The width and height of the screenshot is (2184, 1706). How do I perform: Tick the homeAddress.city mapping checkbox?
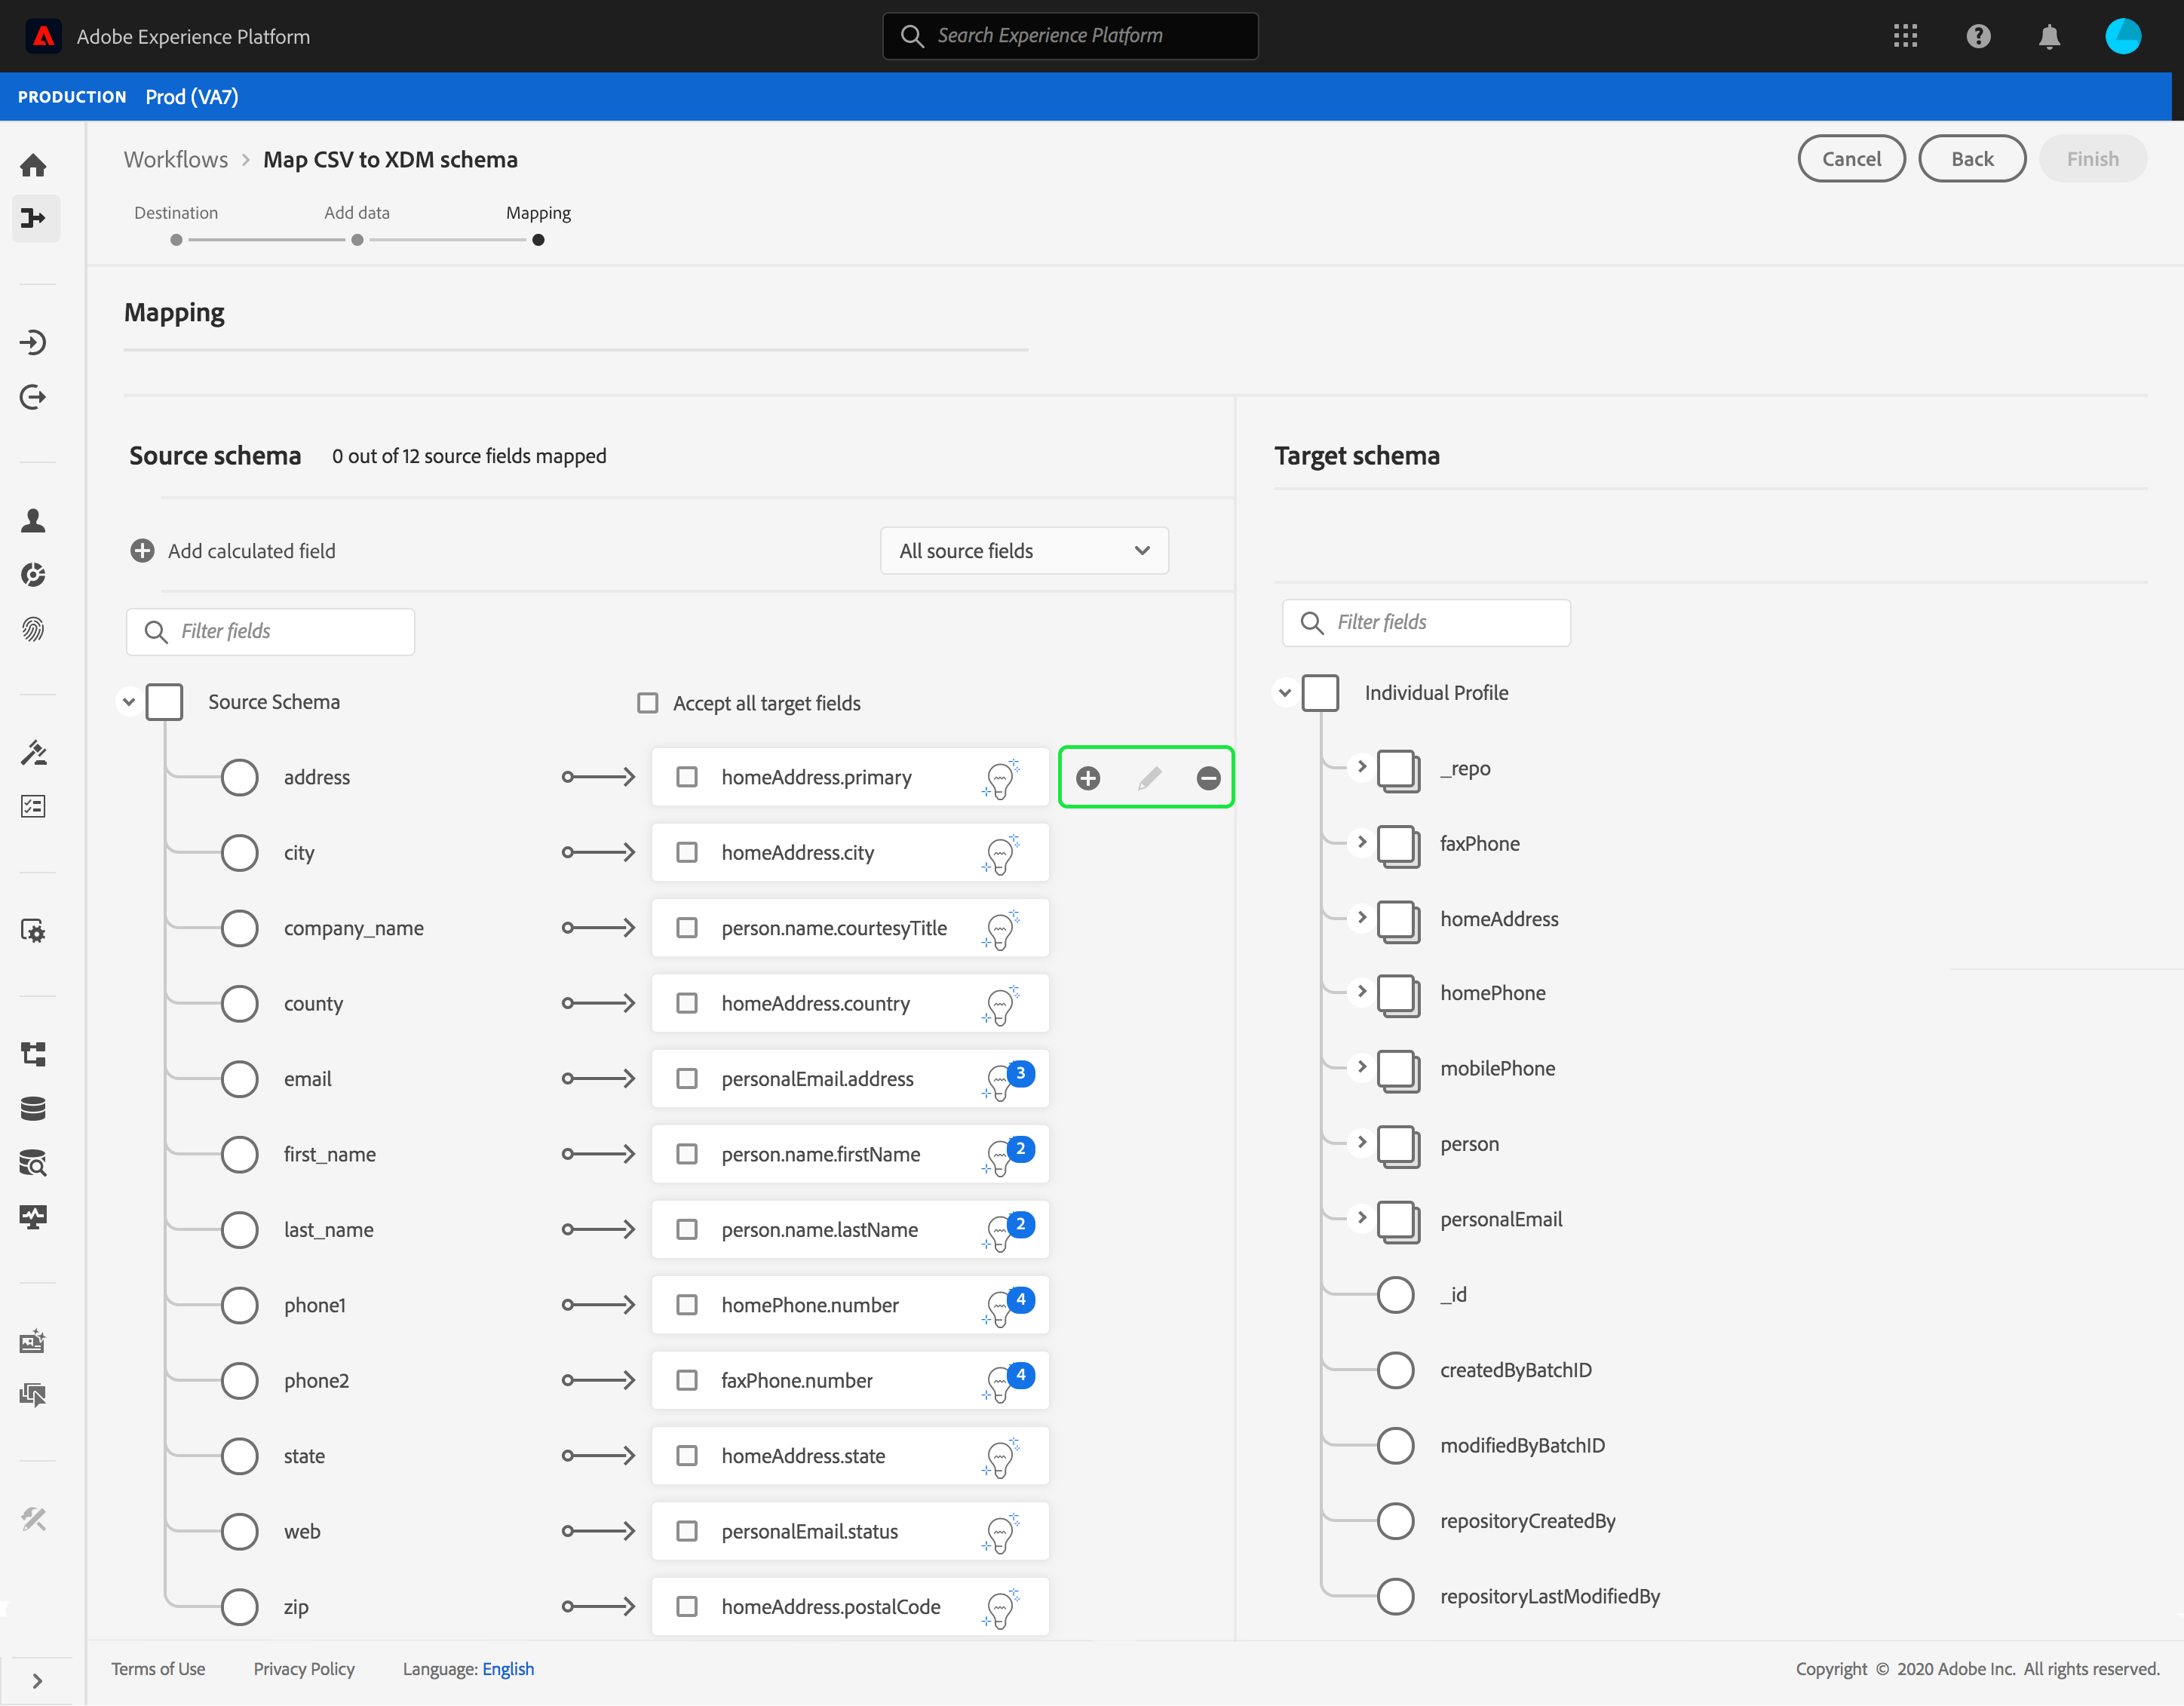pos(687,852)
